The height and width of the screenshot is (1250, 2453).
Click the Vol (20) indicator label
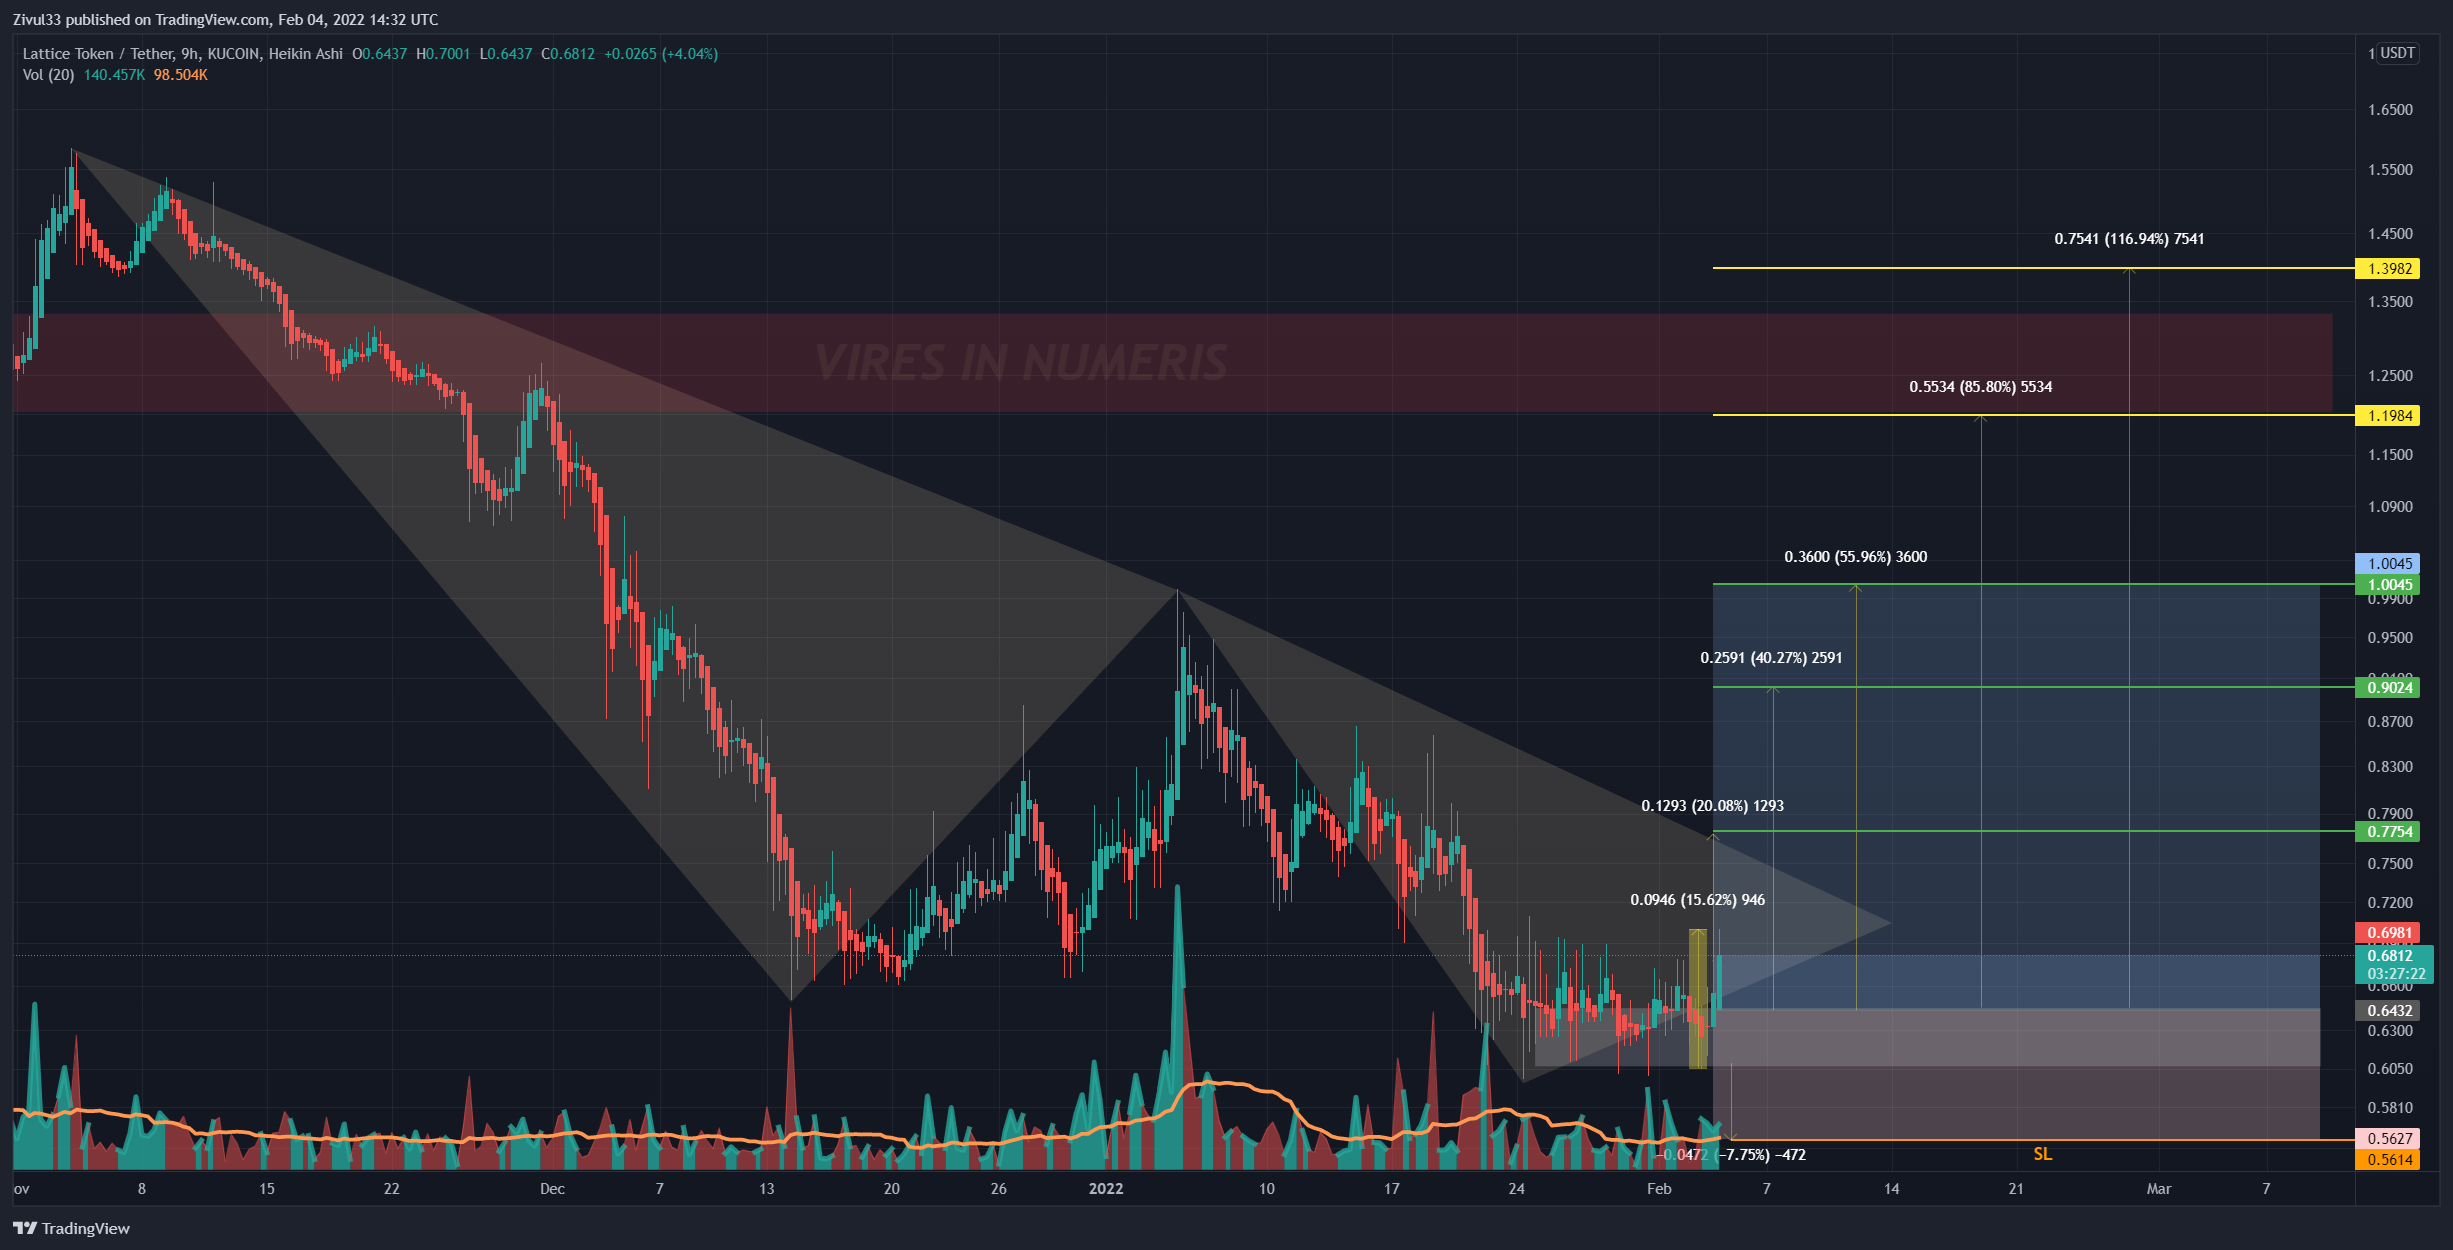pyautogui.click(x=48, y=75)
